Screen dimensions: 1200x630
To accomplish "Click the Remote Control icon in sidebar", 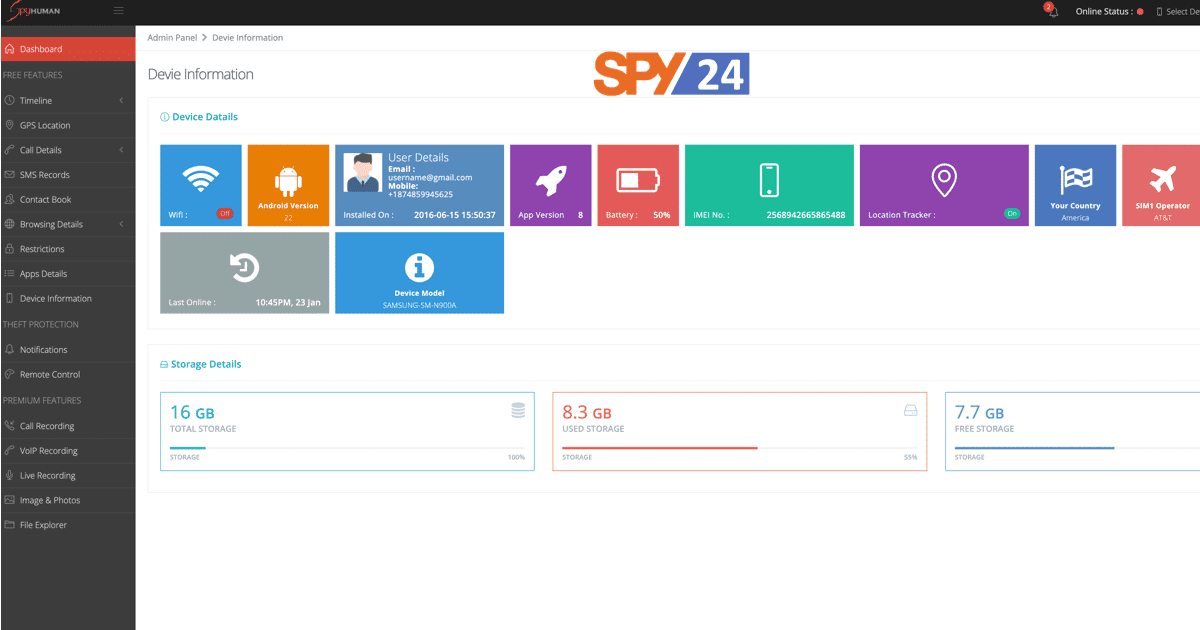I will point(9,374).
